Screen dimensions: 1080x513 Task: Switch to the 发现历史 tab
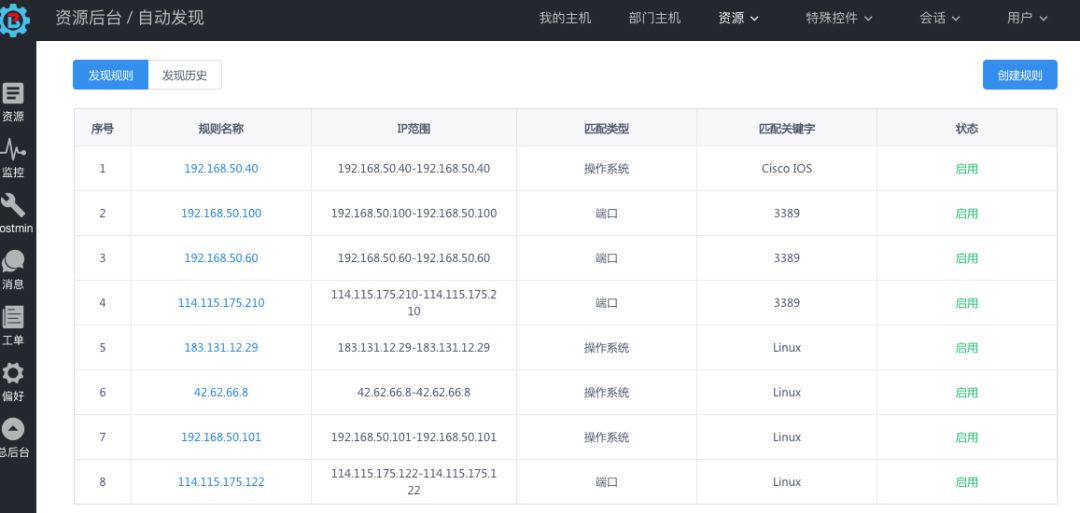click(185, 75)
